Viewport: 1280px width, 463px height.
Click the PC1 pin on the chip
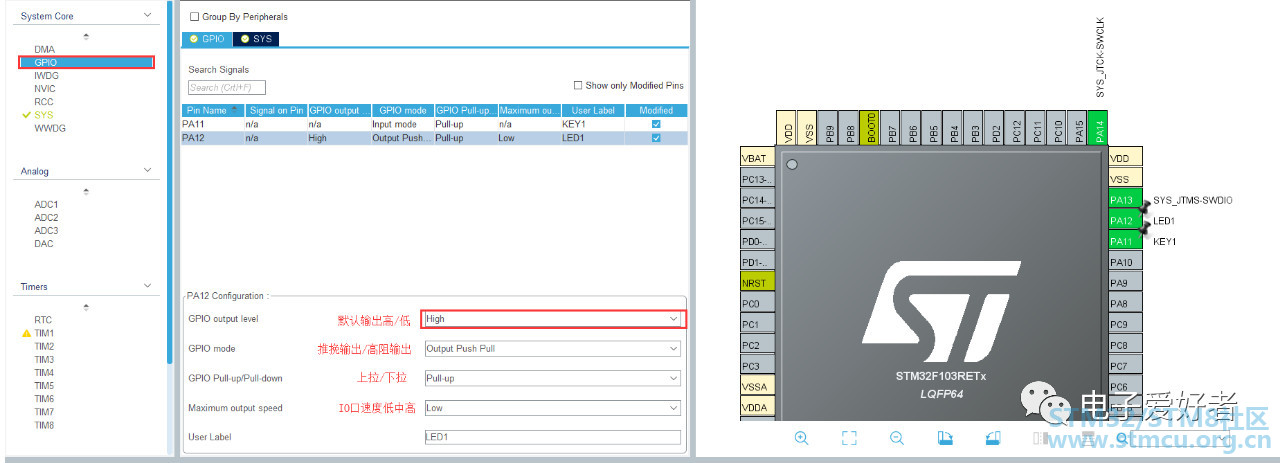[755, 324]
